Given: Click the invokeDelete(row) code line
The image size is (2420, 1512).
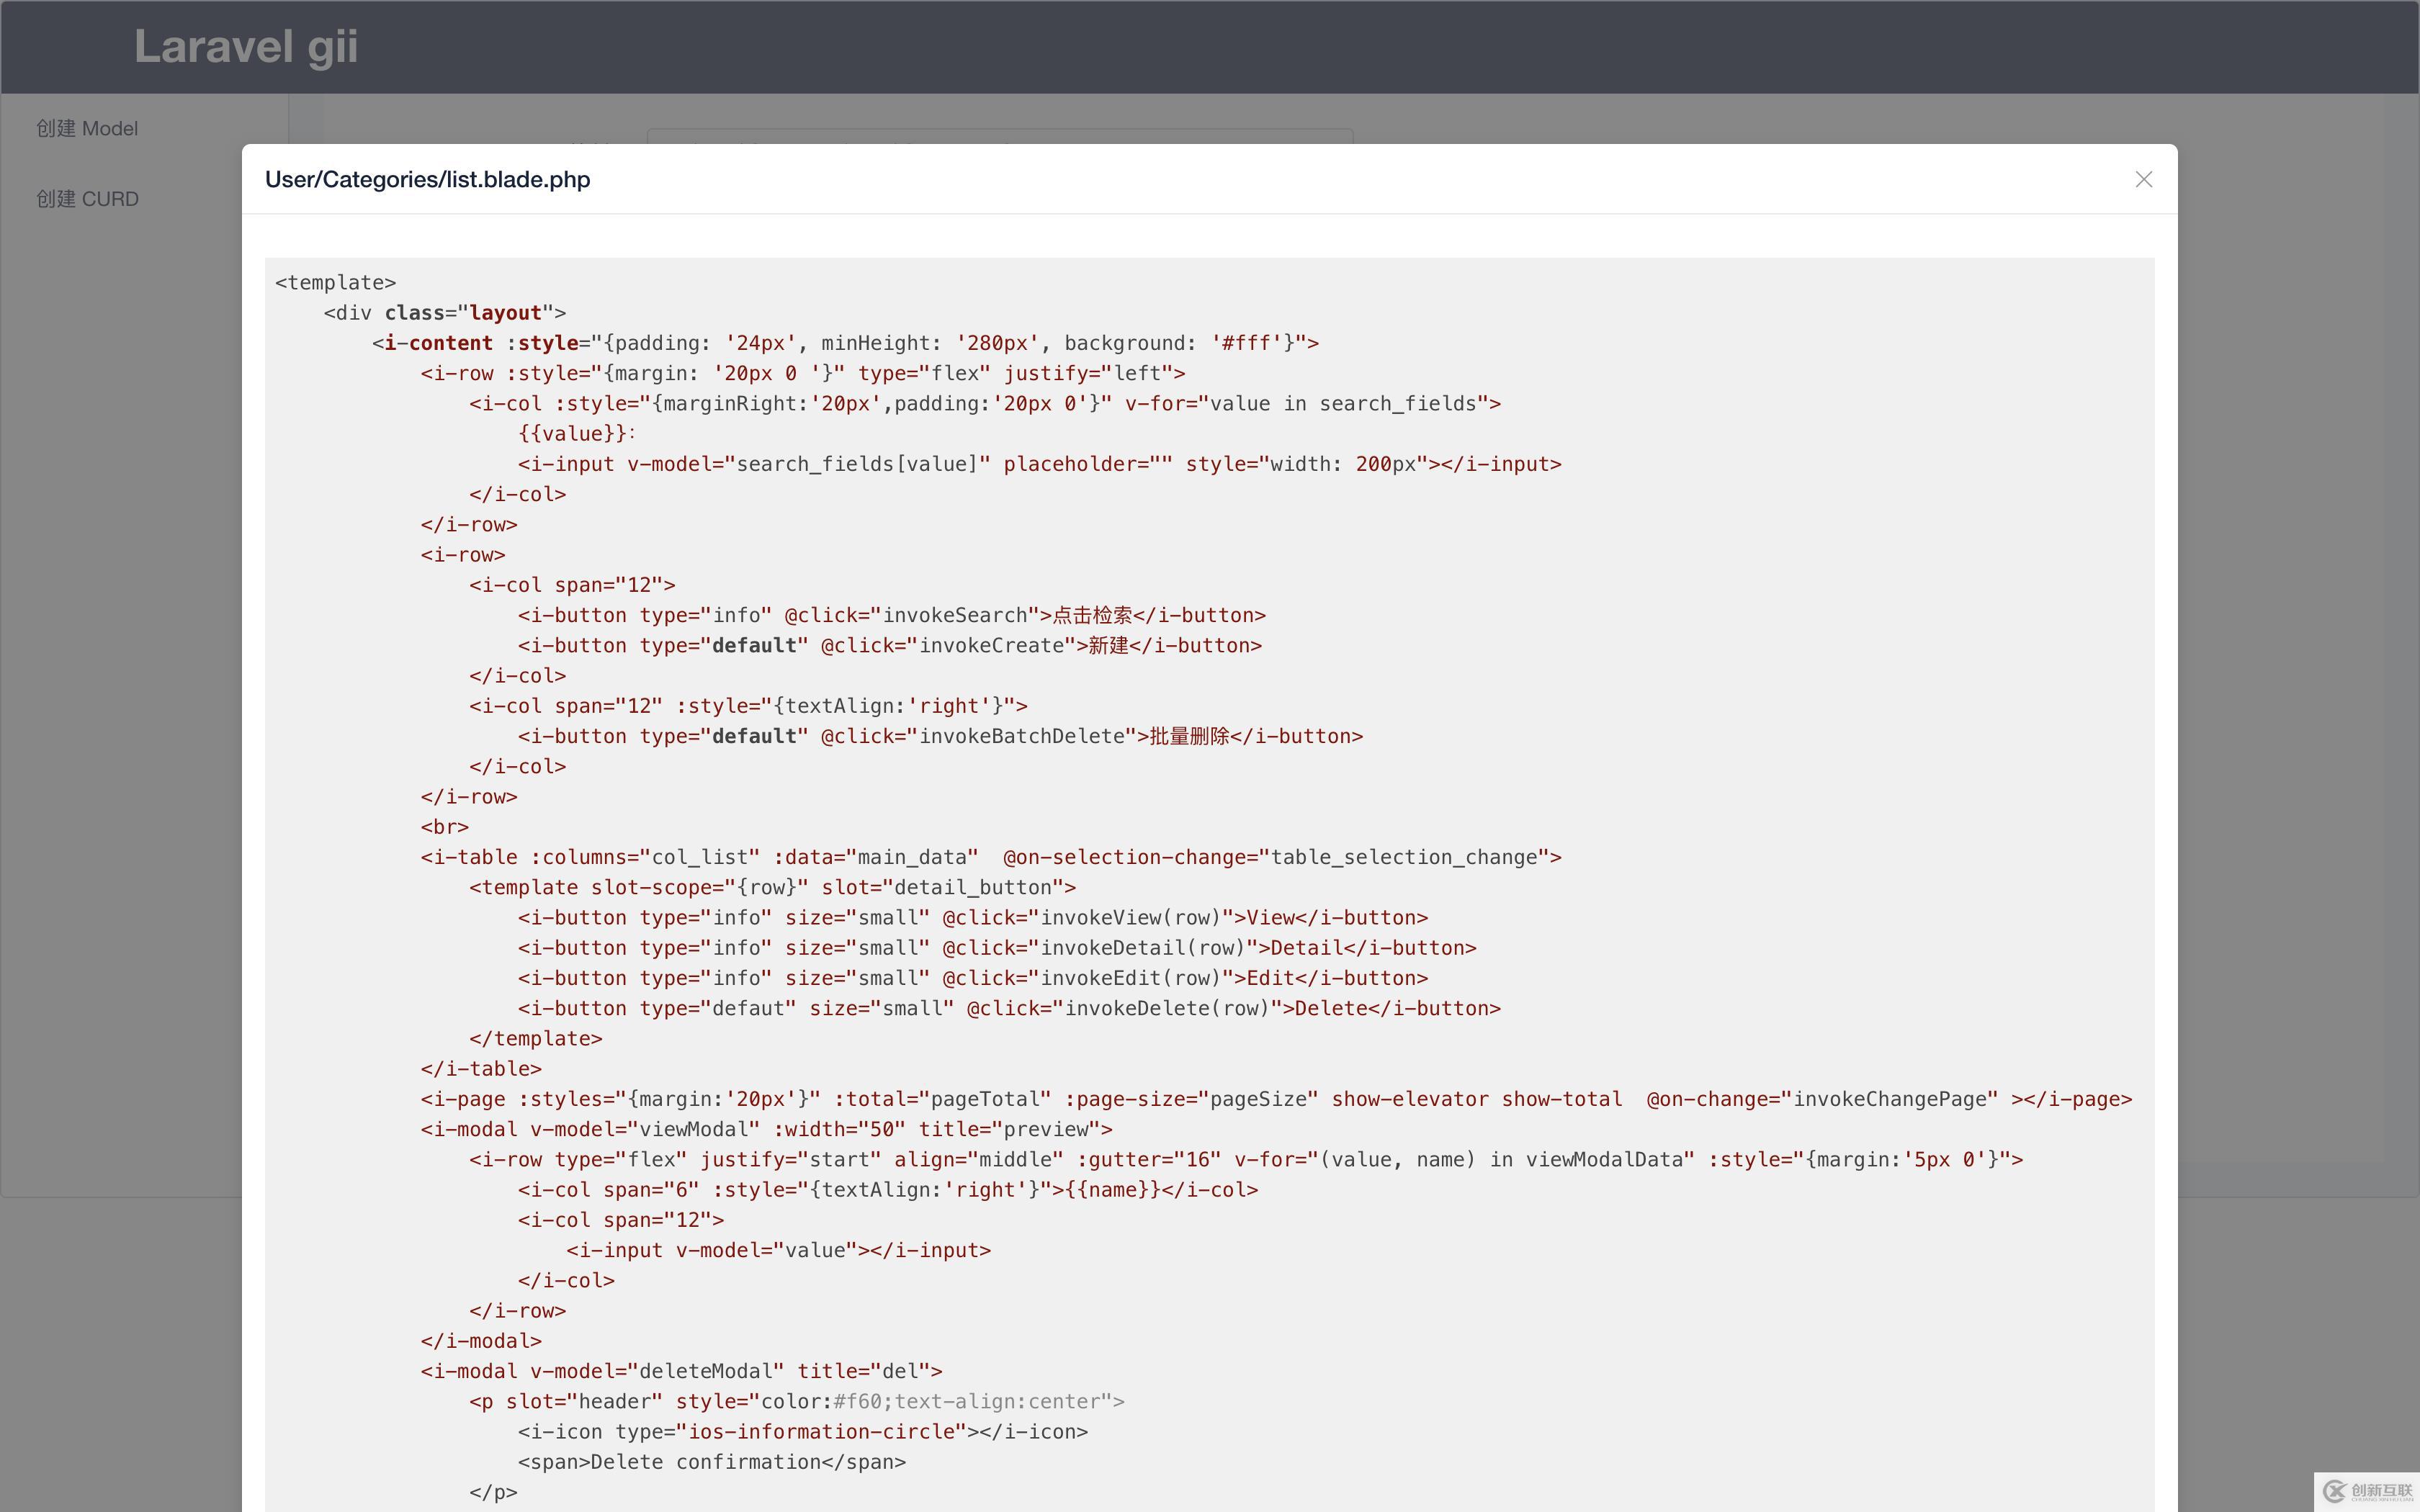Looking at the screenshot, I should click(x=1008, y=1009).
